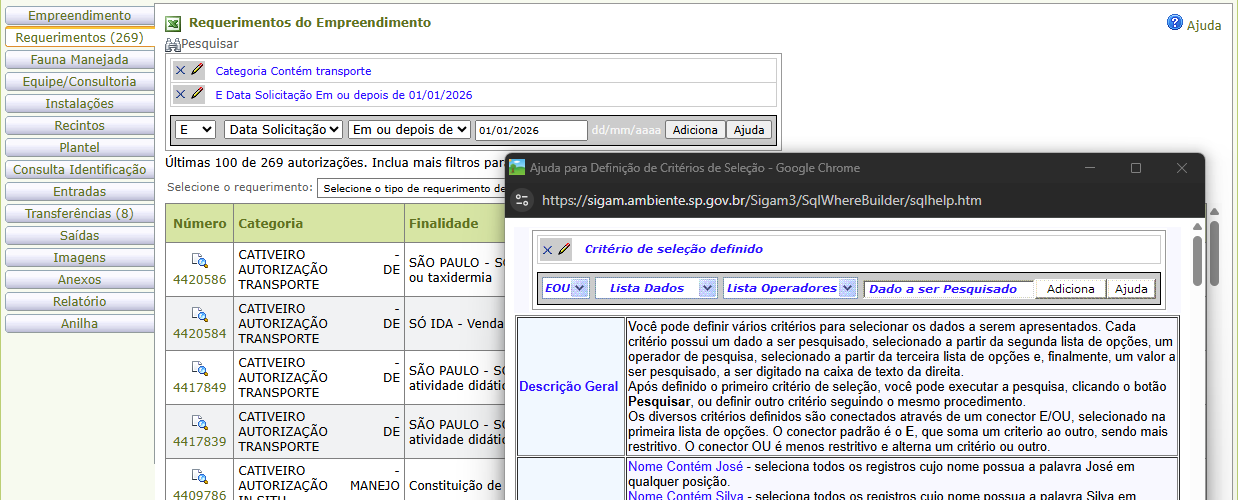
Task: Expand the 'Selecione o tipo de requerimento' dropdown
Action: (x=411, y=188)
